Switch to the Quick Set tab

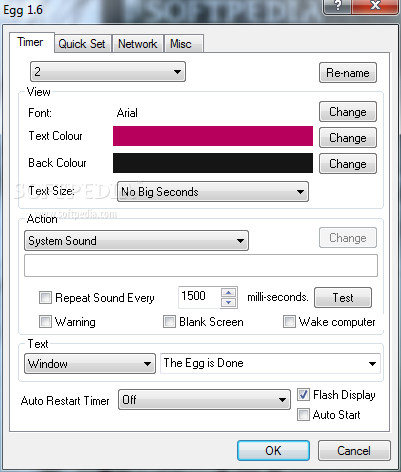click(x=82, y=44)
